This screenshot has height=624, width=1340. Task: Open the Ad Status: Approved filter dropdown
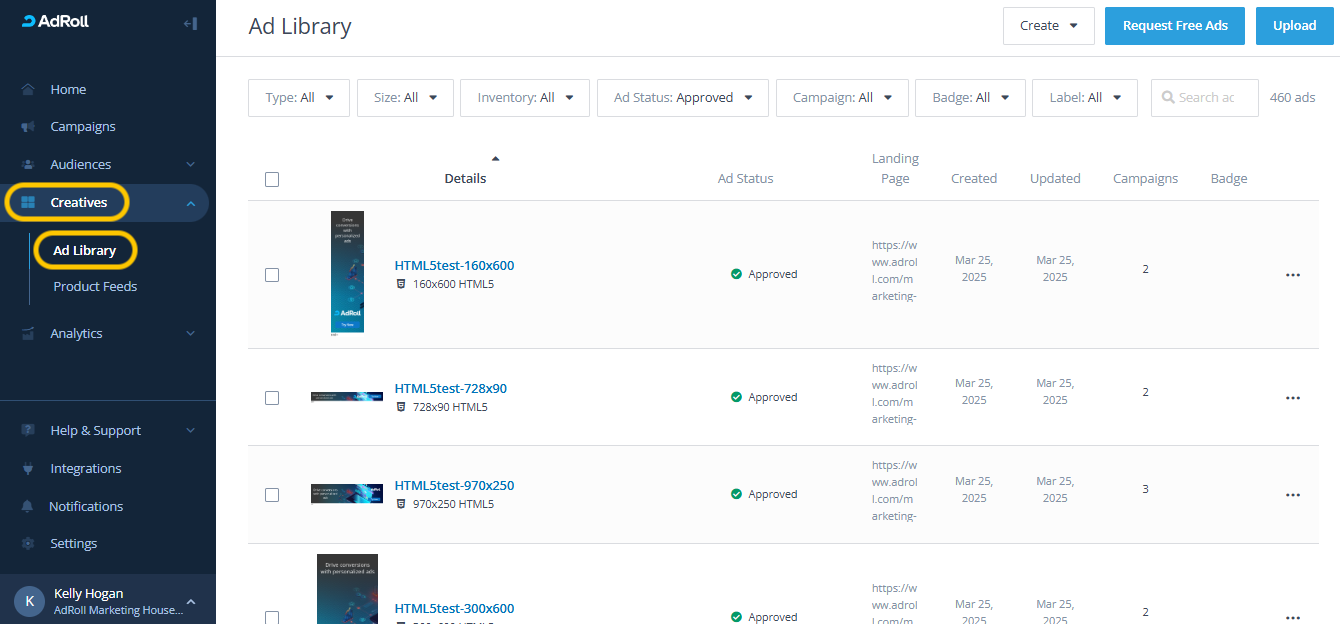[x=683, y=98]
